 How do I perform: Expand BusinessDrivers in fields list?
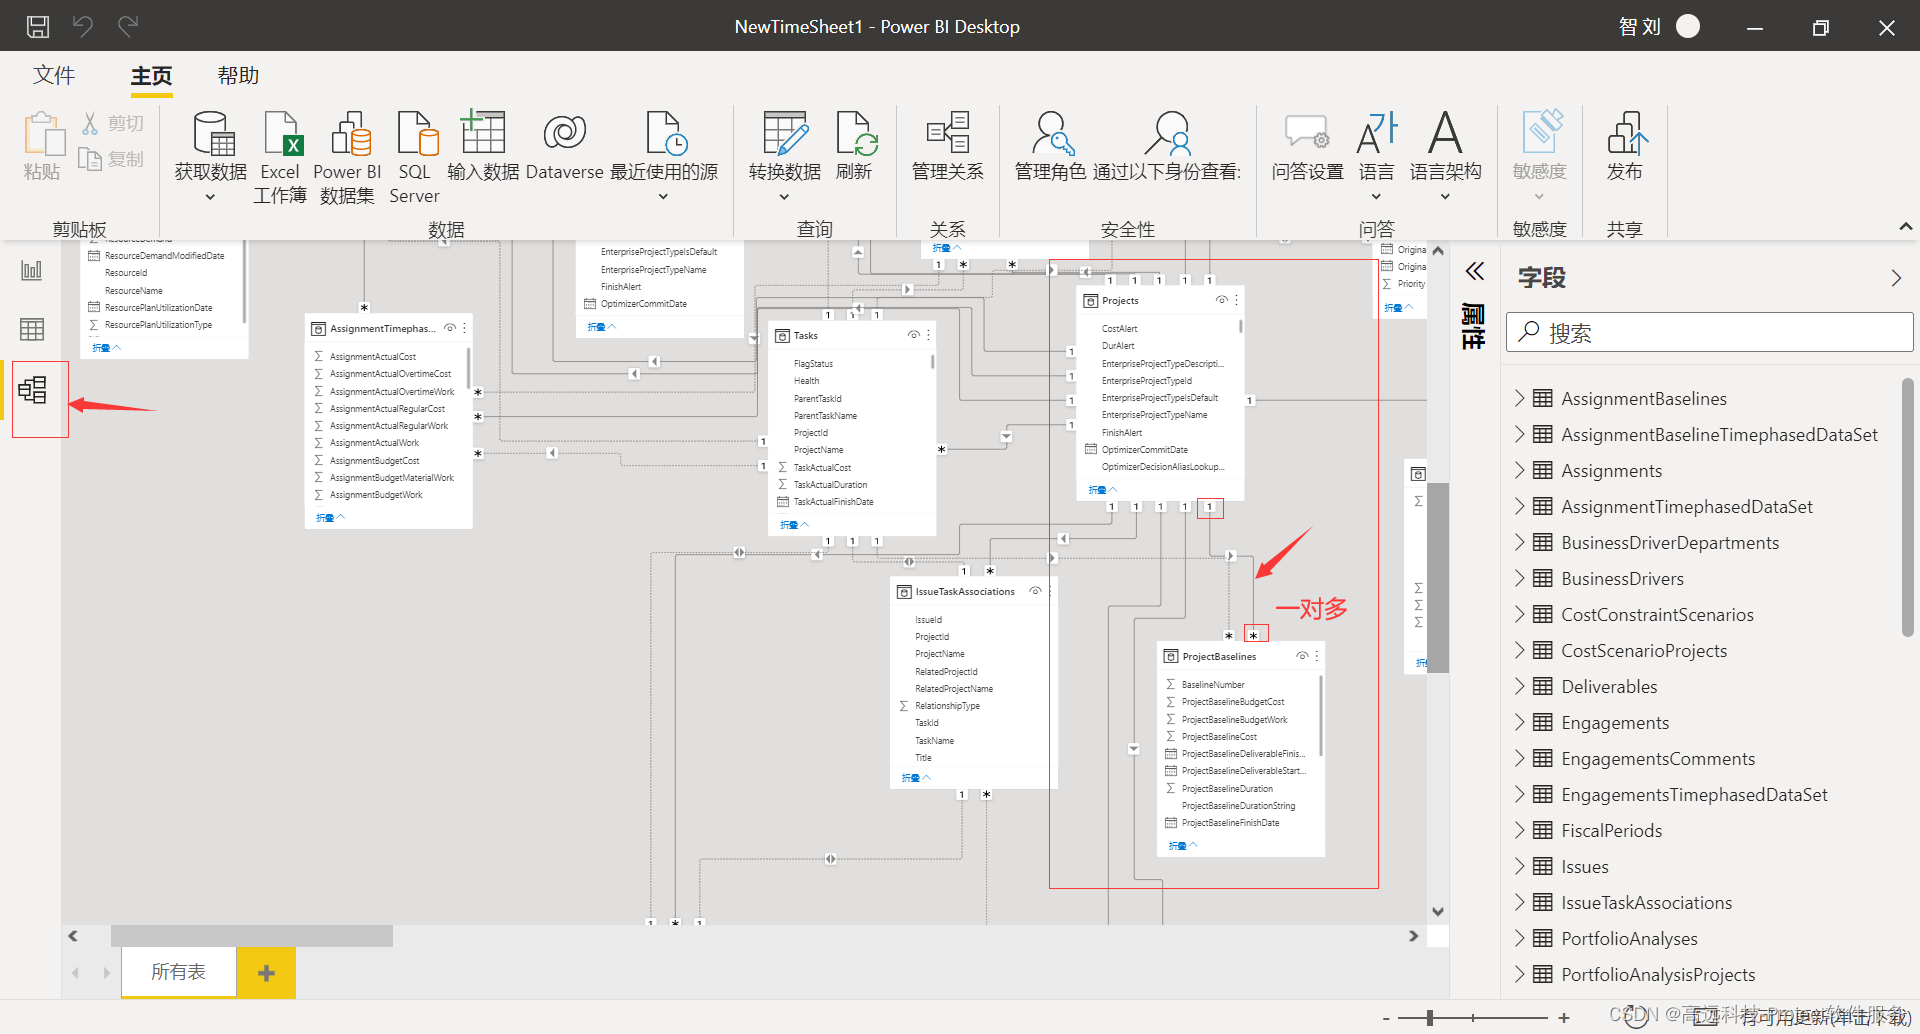click(x=1519, y=578)
